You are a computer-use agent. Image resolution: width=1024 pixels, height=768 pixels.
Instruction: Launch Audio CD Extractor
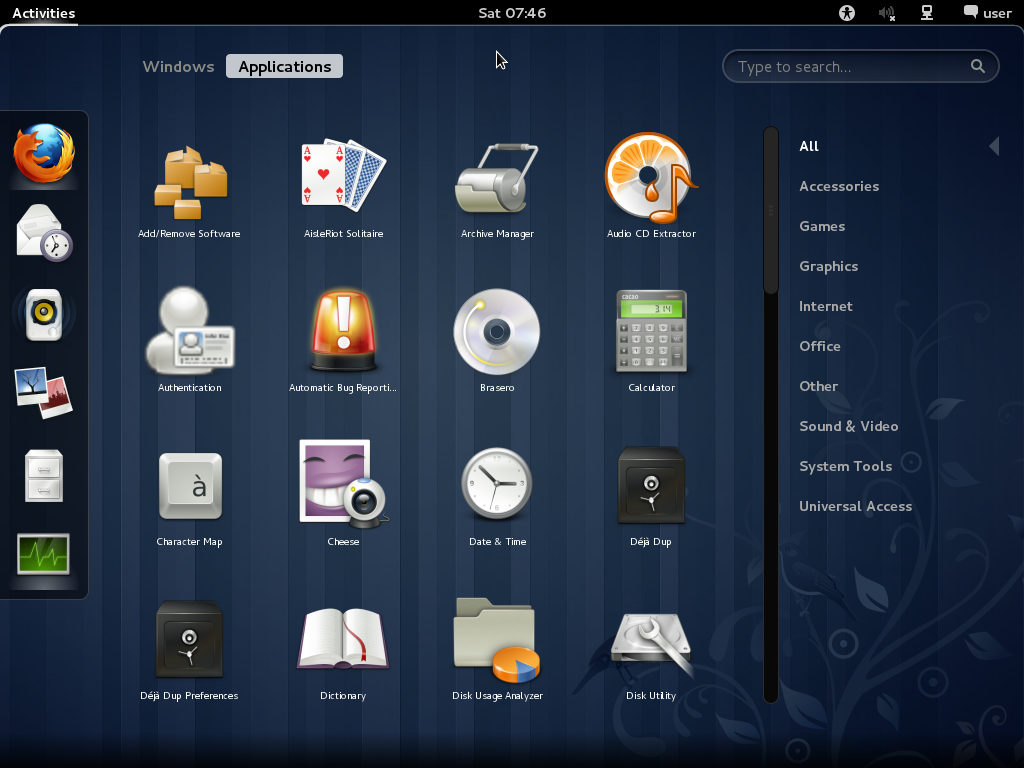[651, 186]
